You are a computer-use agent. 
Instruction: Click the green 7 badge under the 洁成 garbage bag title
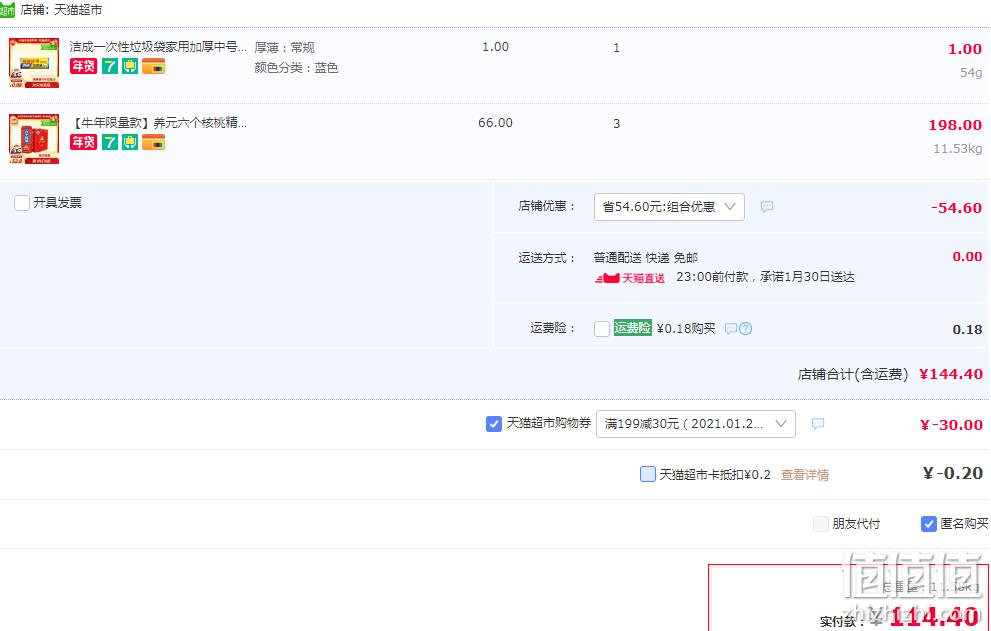pos(110,66)
